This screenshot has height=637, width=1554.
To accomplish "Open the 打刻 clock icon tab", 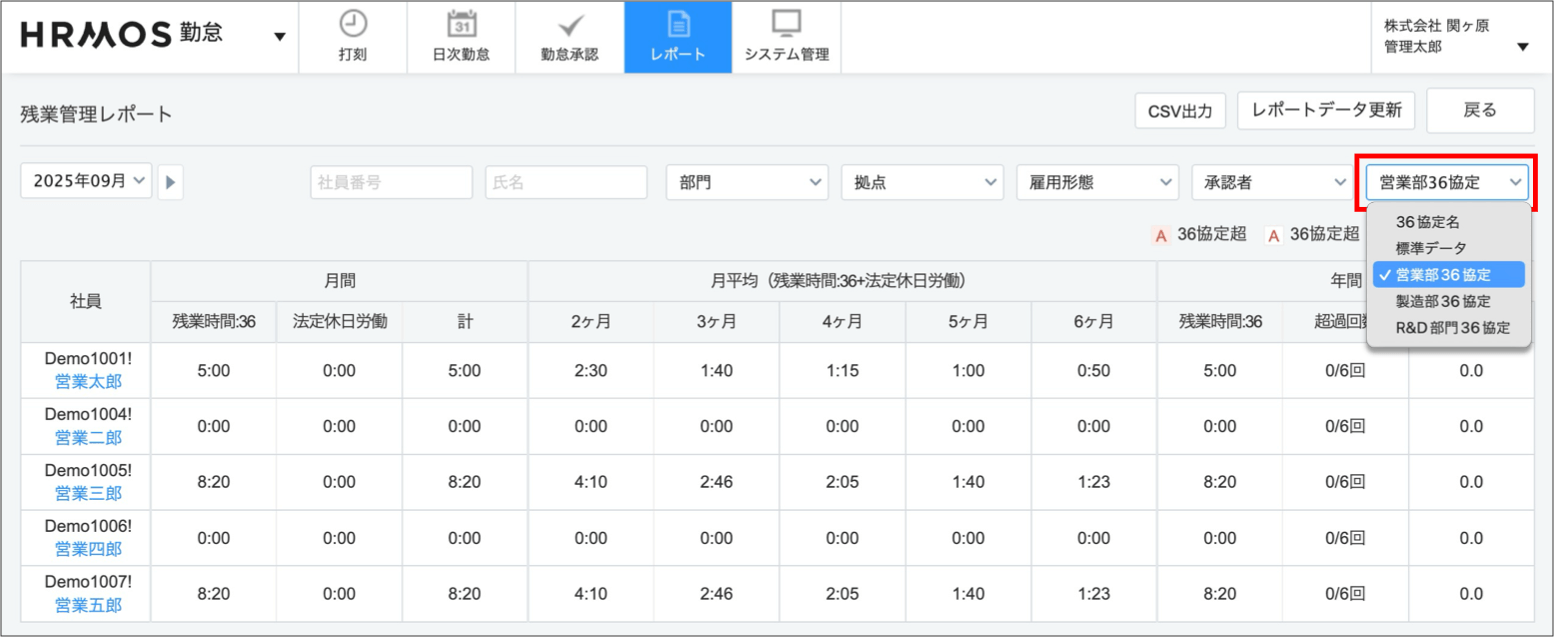I will coord(352,37).
